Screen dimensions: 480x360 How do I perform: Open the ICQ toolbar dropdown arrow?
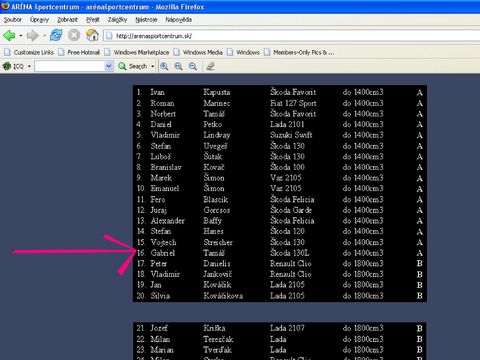[29, 66]
